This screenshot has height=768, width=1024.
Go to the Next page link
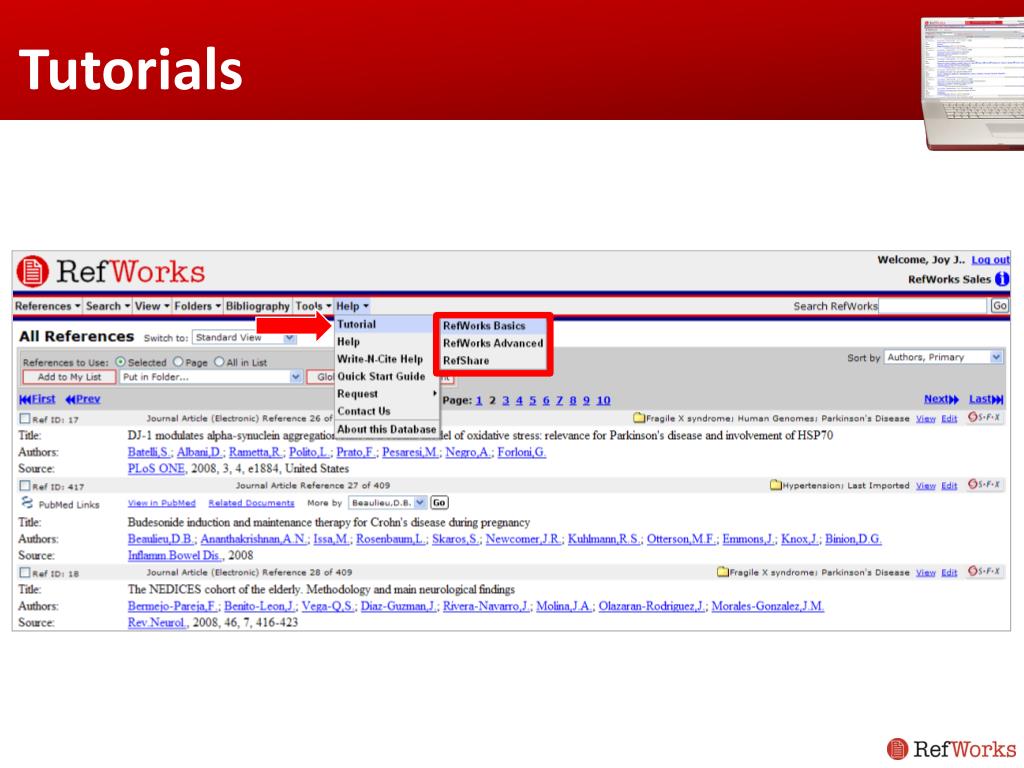coord(941,399)
